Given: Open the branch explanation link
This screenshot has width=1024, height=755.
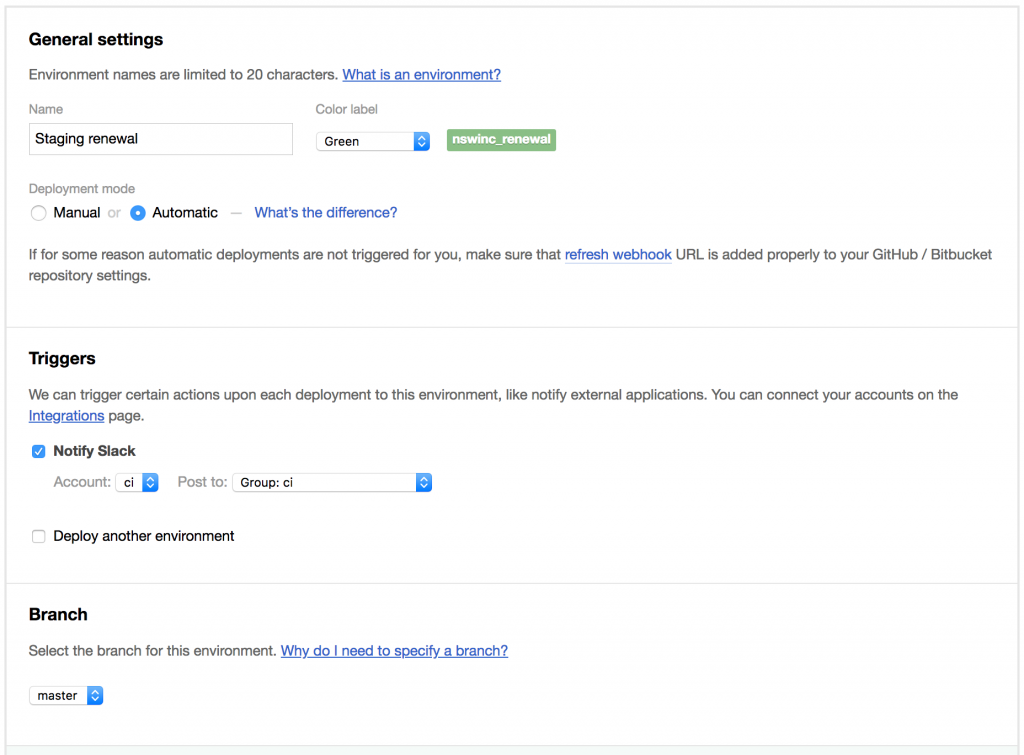Looking at the screenshot, I should pos(394,650).
